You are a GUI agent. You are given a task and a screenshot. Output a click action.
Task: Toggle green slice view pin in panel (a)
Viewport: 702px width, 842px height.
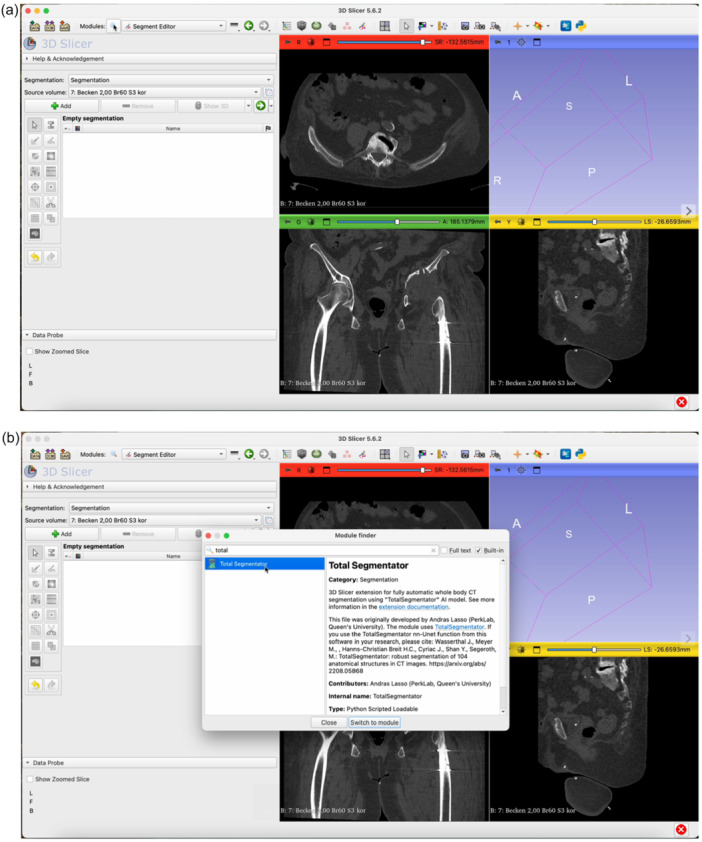click(287, 222)
